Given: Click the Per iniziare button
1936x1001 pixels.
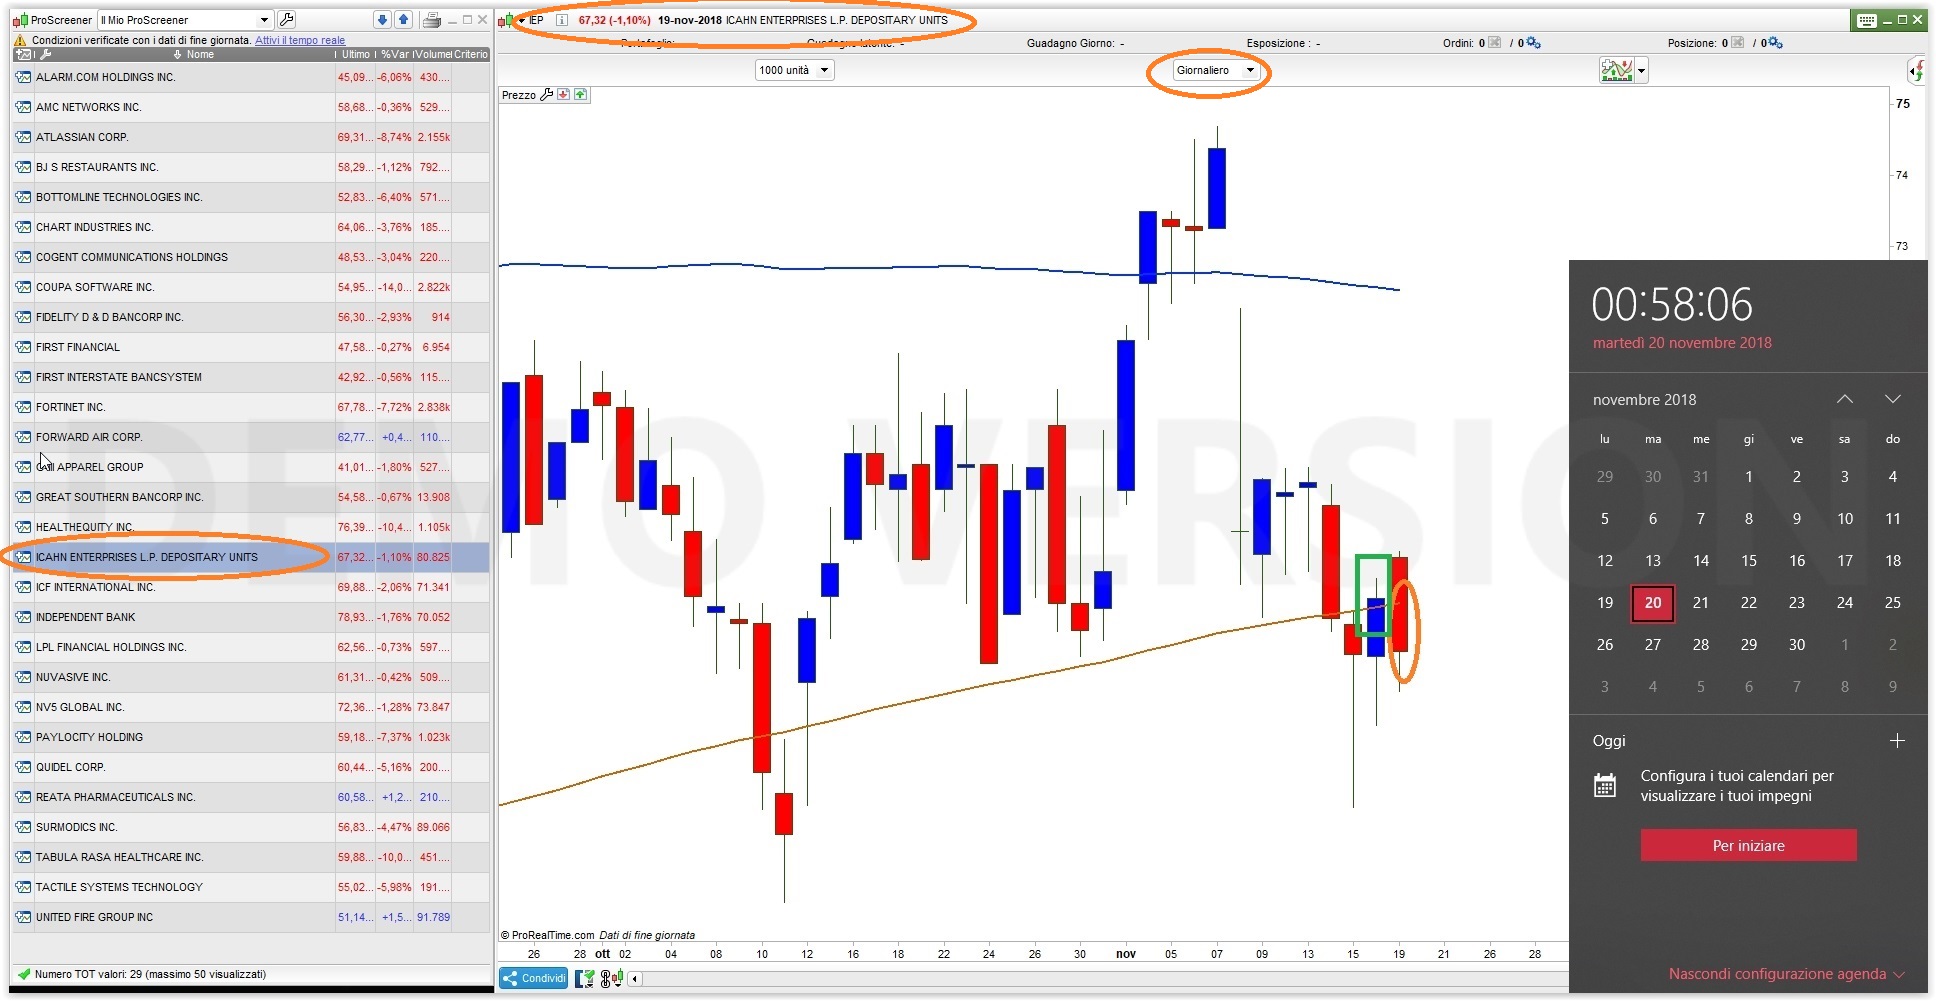Looking at the screenshot, I should point(1748,845).
